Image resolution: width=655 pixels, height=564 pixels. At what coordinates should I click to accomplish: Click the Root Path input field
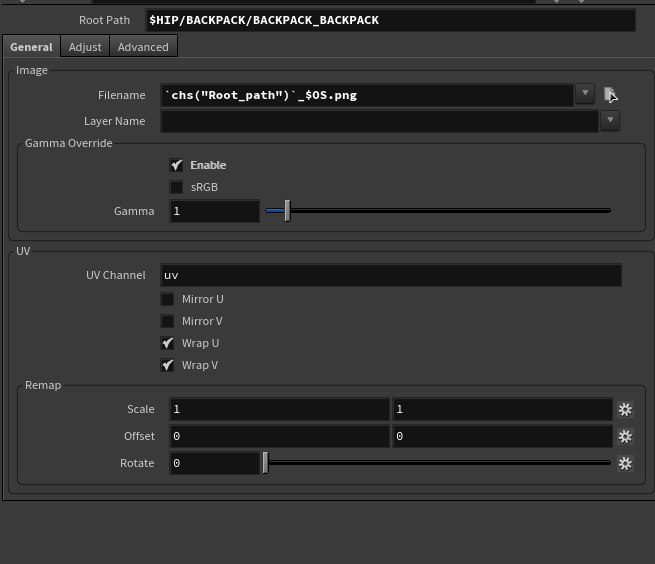[391, 20]
